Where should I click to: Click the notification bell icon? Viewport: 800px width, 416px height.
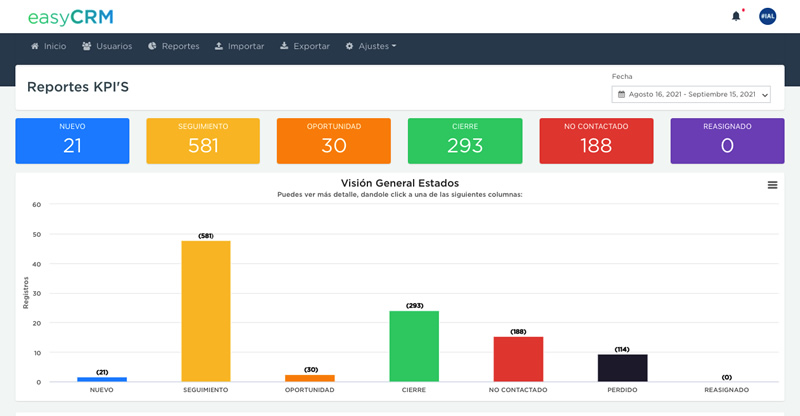(x=736, y=16)
